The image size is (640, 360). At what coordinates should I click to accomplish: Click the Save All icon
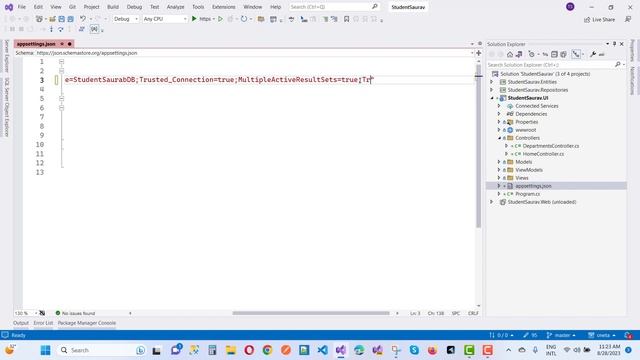click(71, 19)
